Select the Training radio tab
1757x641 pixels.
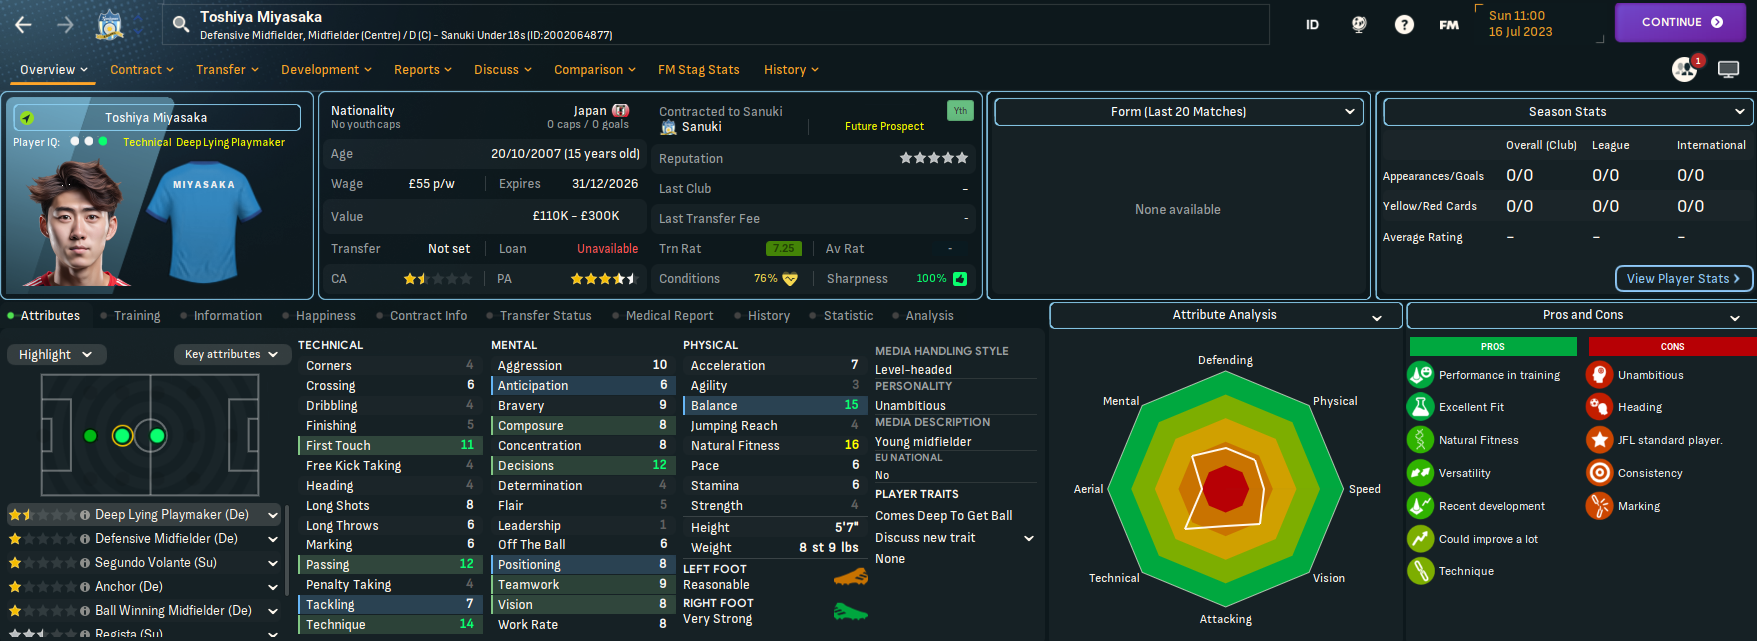pyautogui.click(x=131, y=316)
